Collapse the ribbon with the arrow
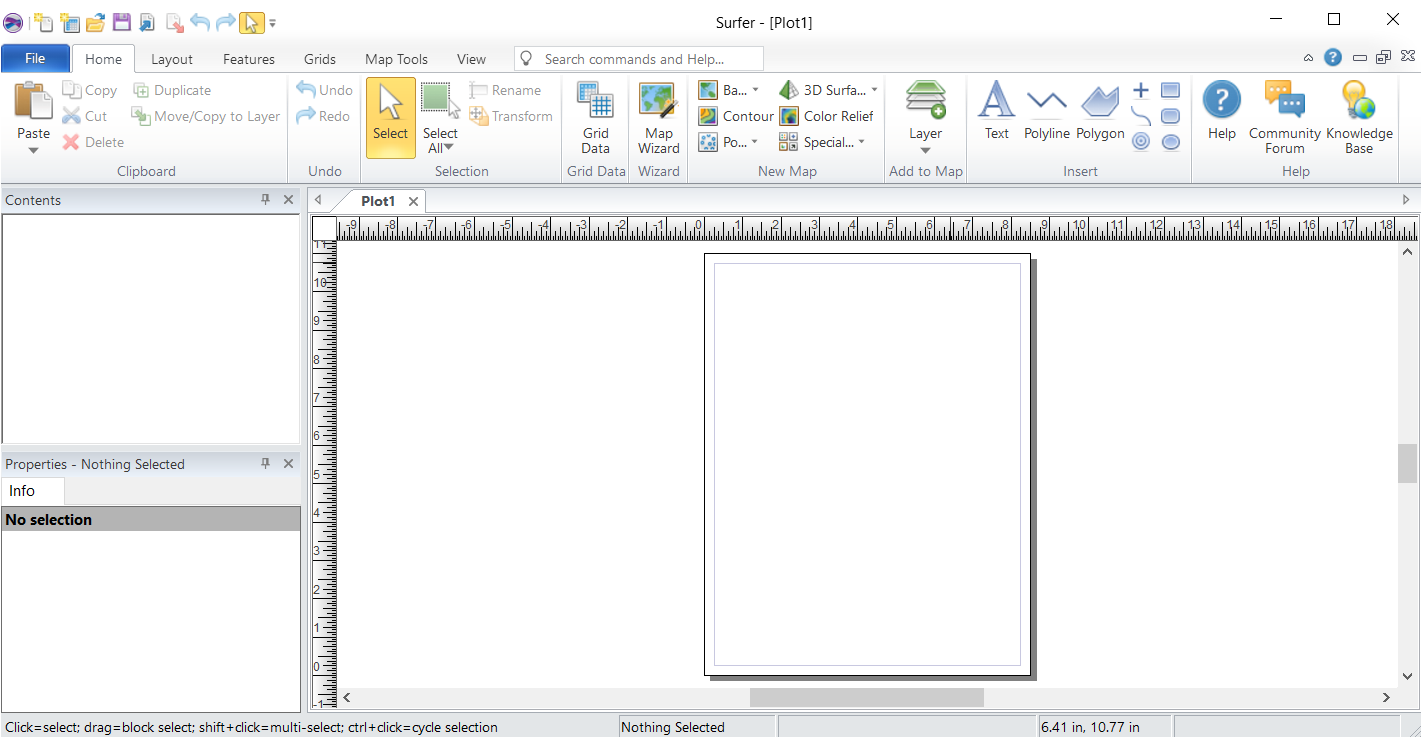The height and width of the screenshot is (737, 1421). click(x=1309, y=59)
